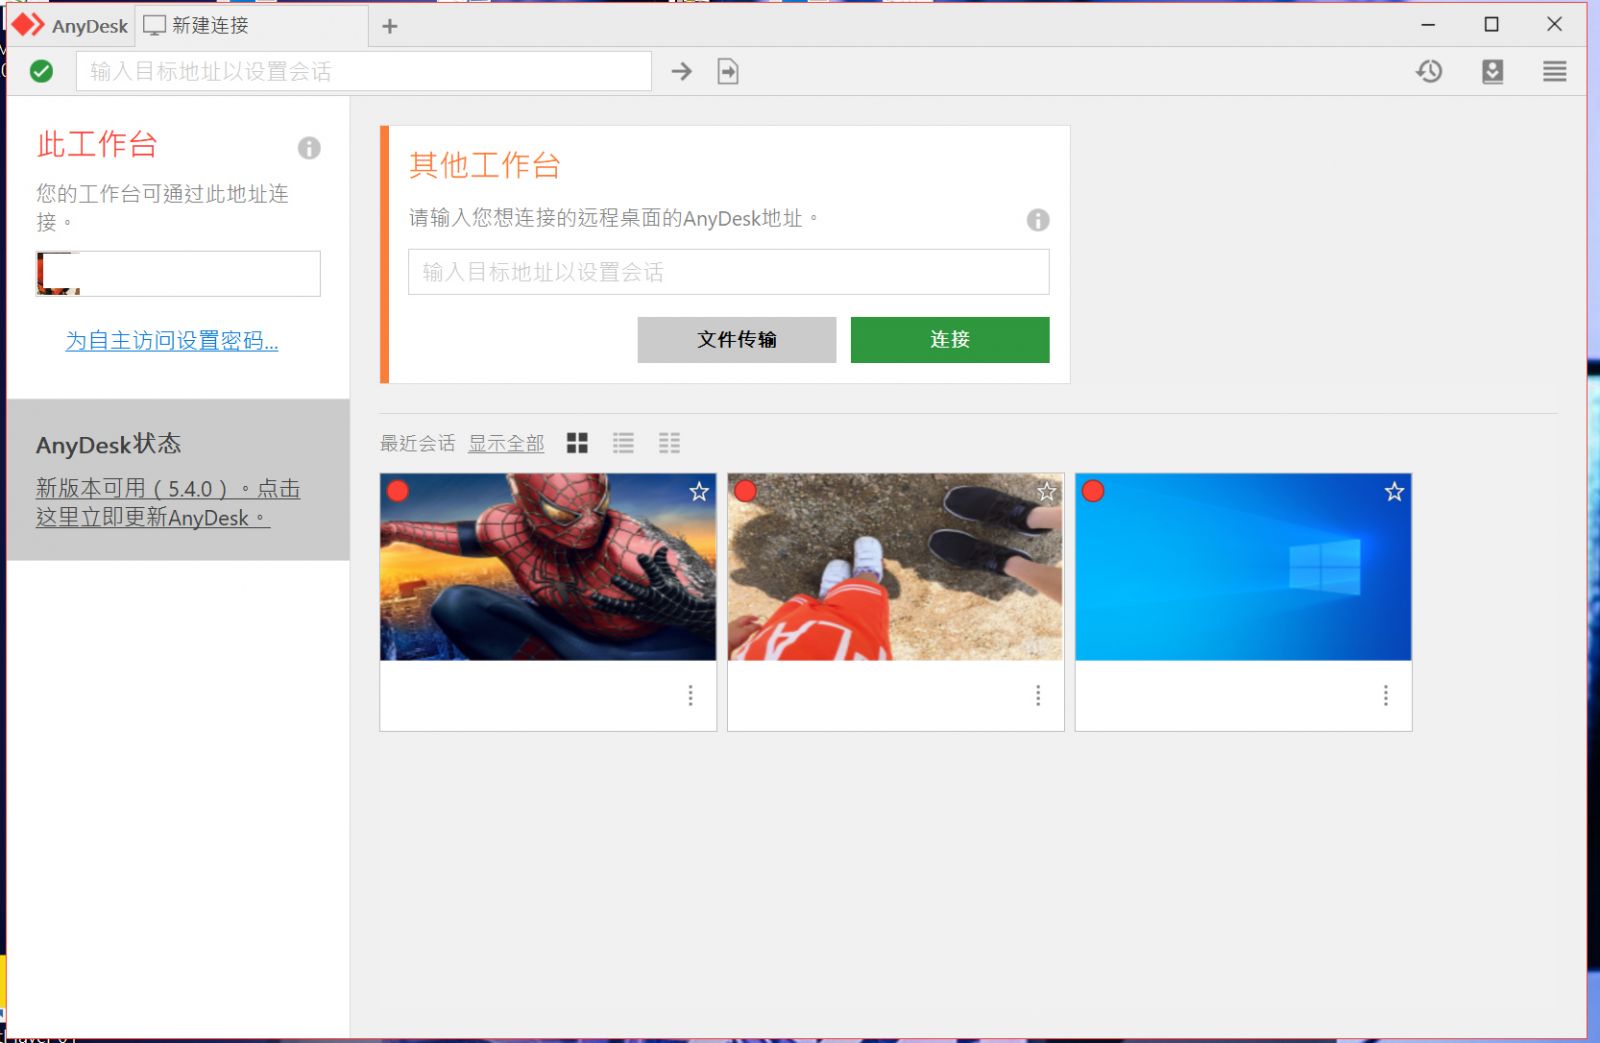The width and height of the screenshot is (1600, 1043).
Task: Click the connect arrow next to address bar
Action: click(681, 71)
